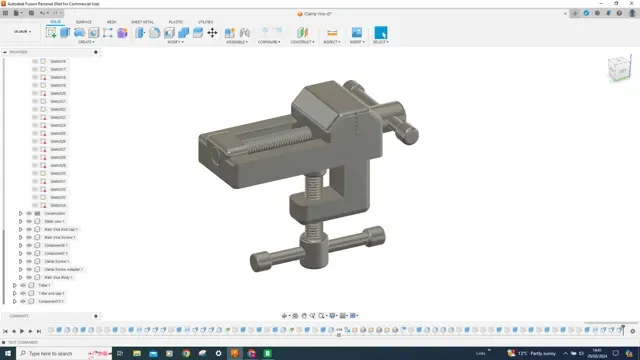
Task: Expand Main Vice Body 1 tree node
Action: (x=20, y=277)
